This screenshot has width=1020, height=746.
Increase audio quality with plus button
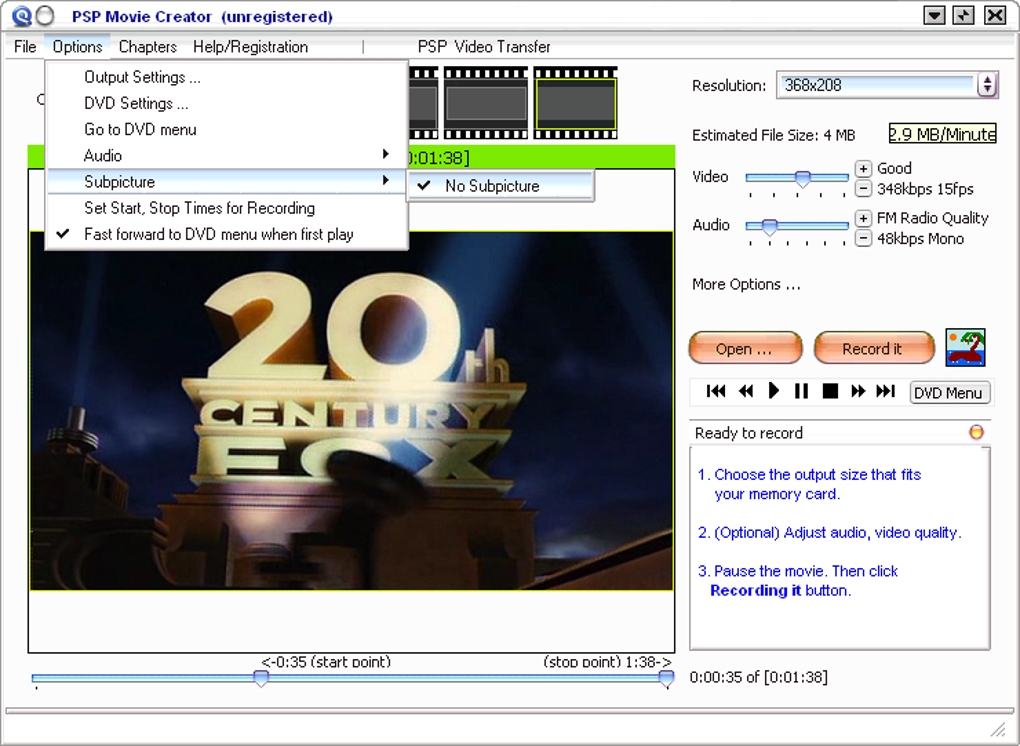(863, 218)
